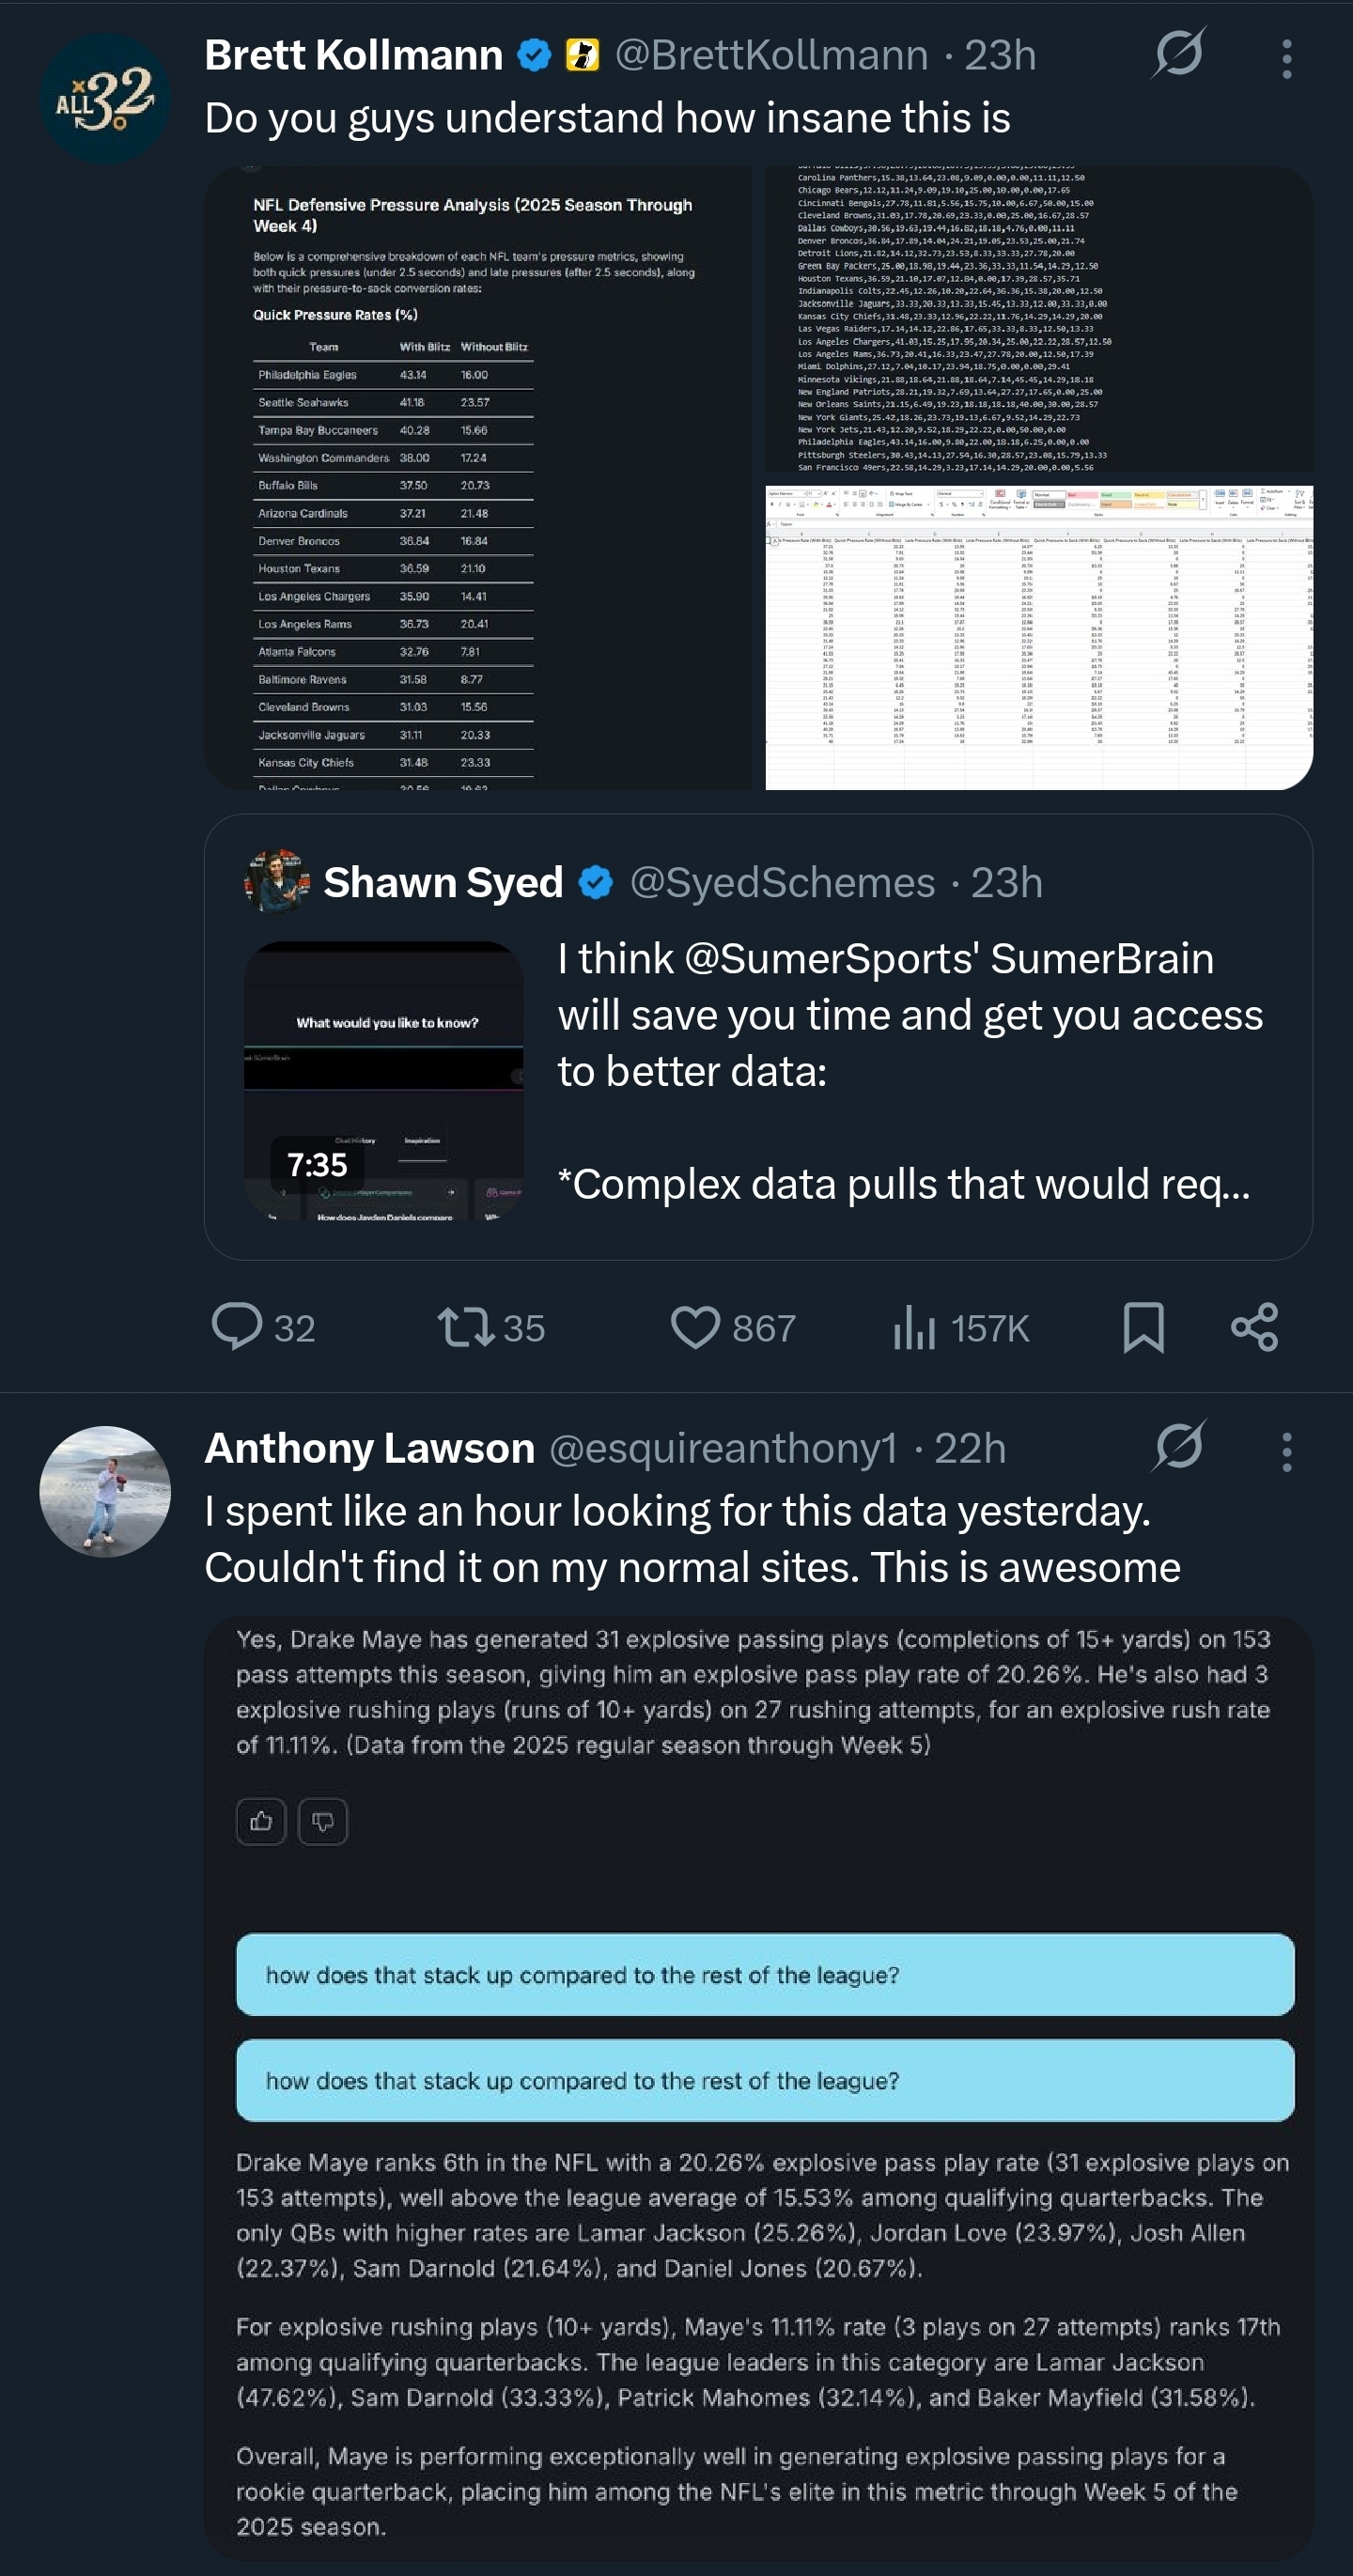
Task: Open reply icon with 32 comments
Action: [237, 1327]
